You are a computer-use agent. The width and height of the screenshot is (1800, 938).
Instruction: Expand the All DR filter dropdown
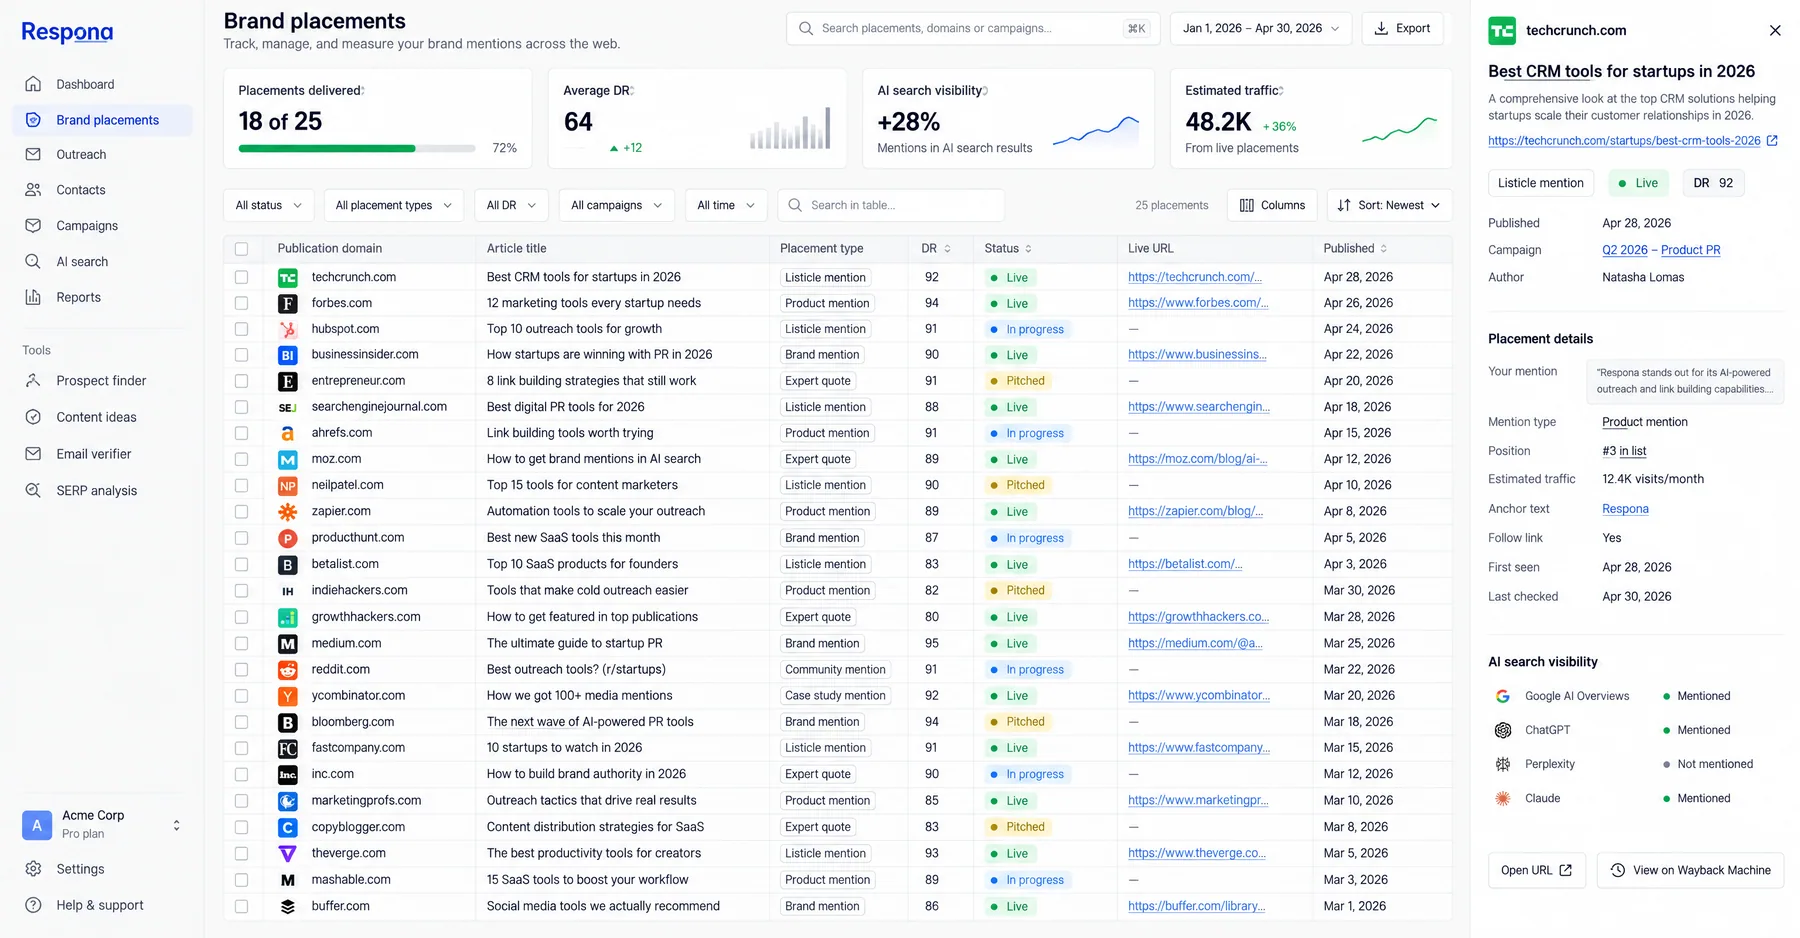511,205
